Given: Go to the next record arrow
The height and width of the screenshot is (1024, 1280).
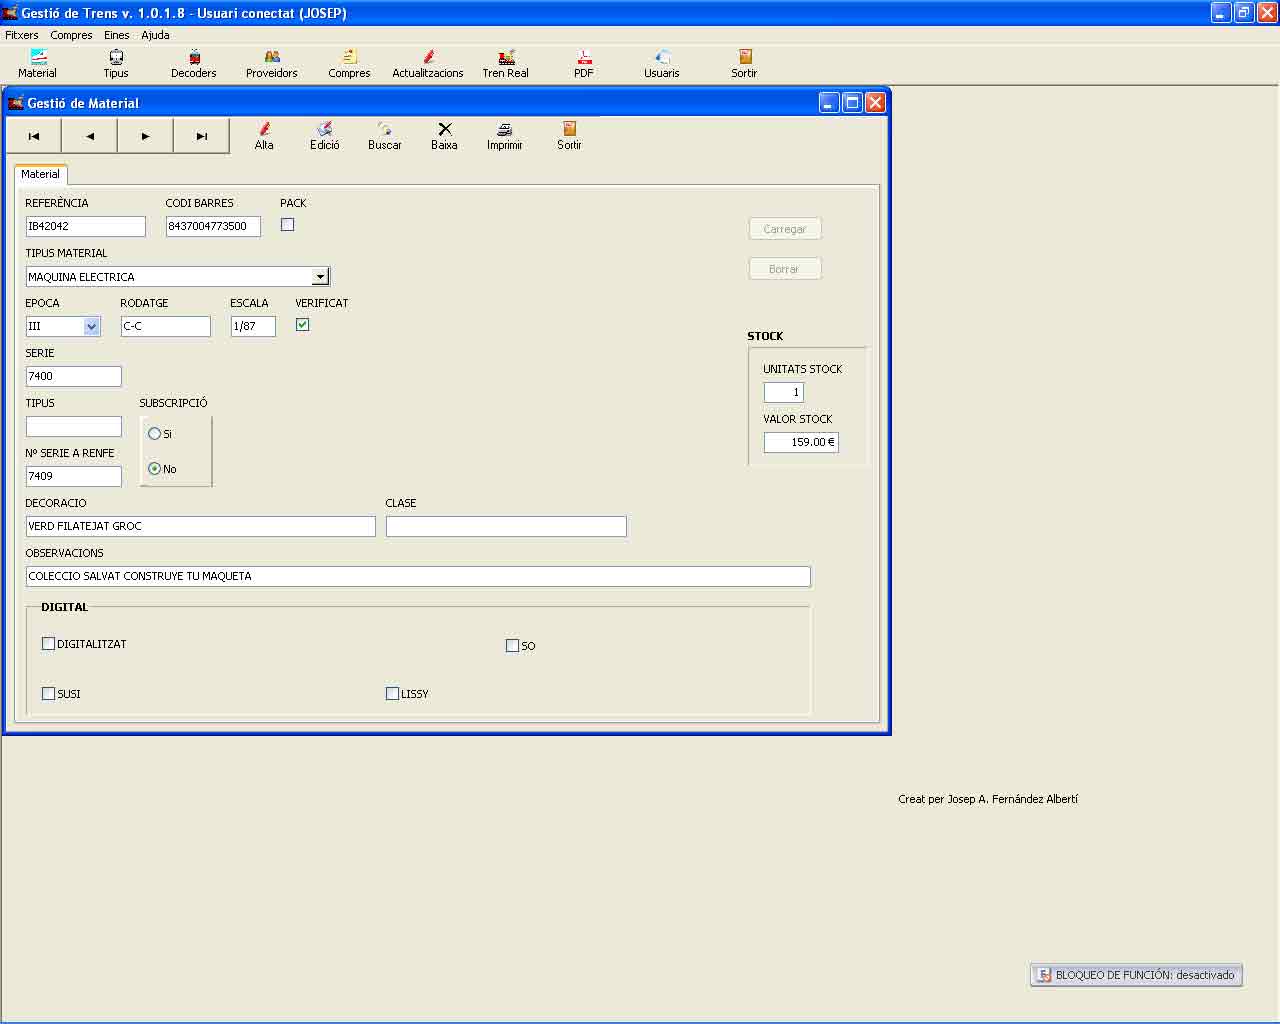Looking at the screenshot, I should pyautogui.click(x=145, y=136).
